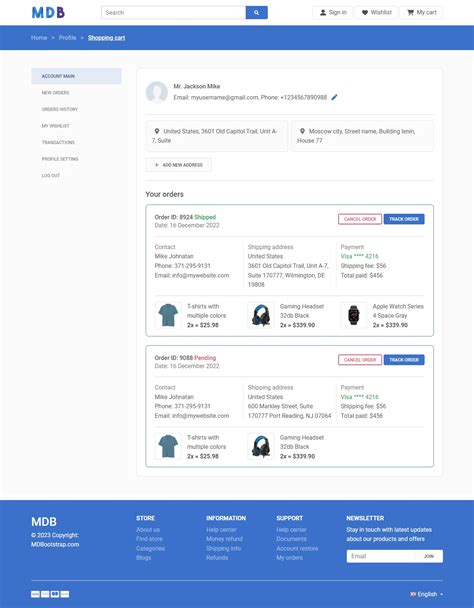Select the United States address card
Screen dimensions: 474x608
coord(216,136)
